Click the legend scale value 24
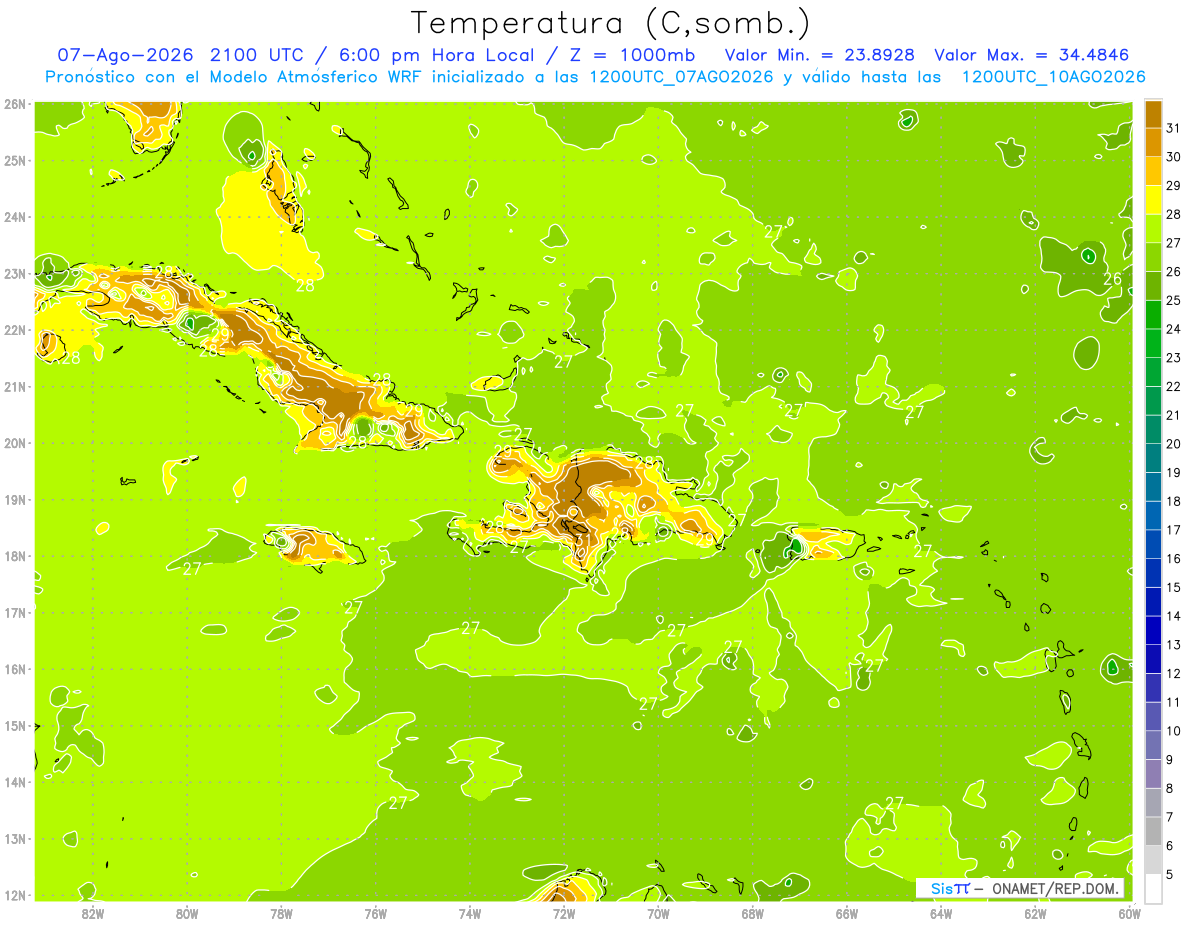This screenshot has height=927, width=1200. (1173, 329)
